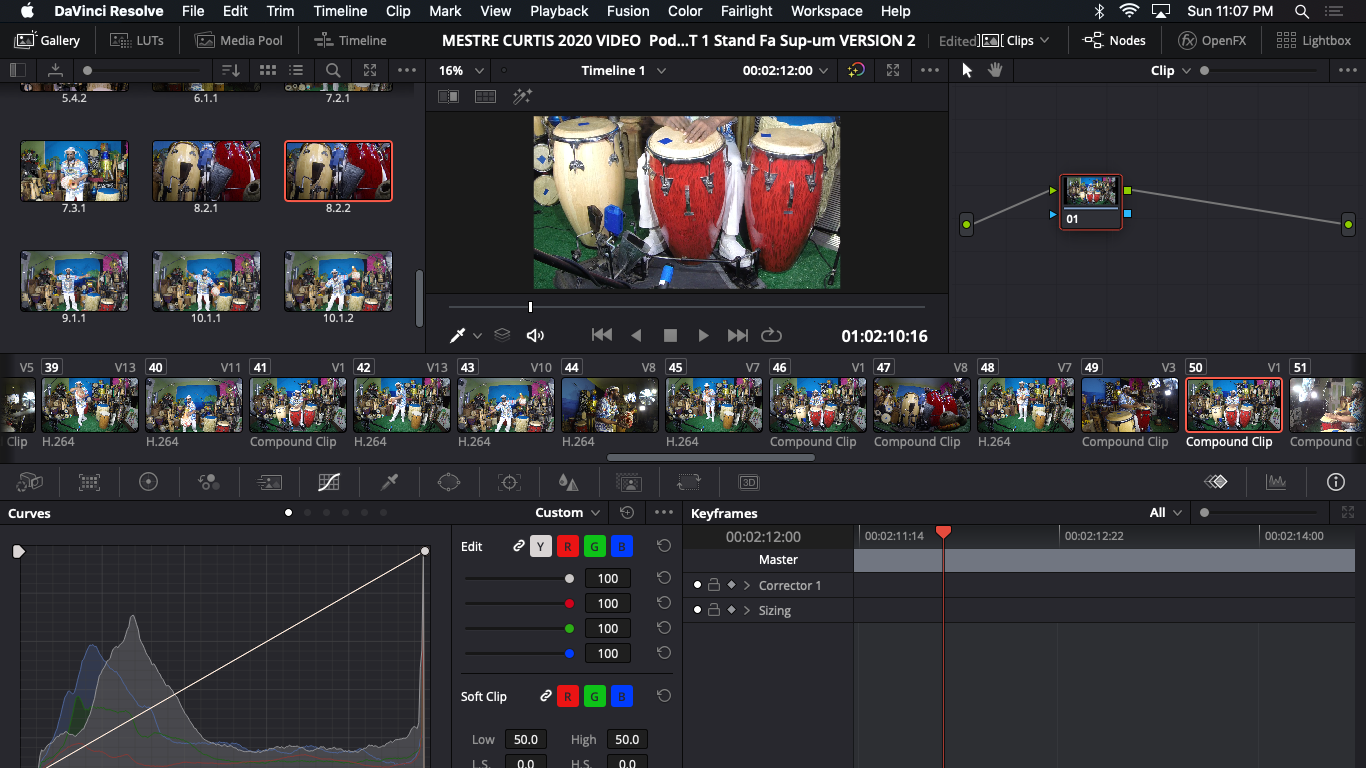Click the LUTs button
Viewport: 1366px width, 768px height.
(x=136, y=40)
